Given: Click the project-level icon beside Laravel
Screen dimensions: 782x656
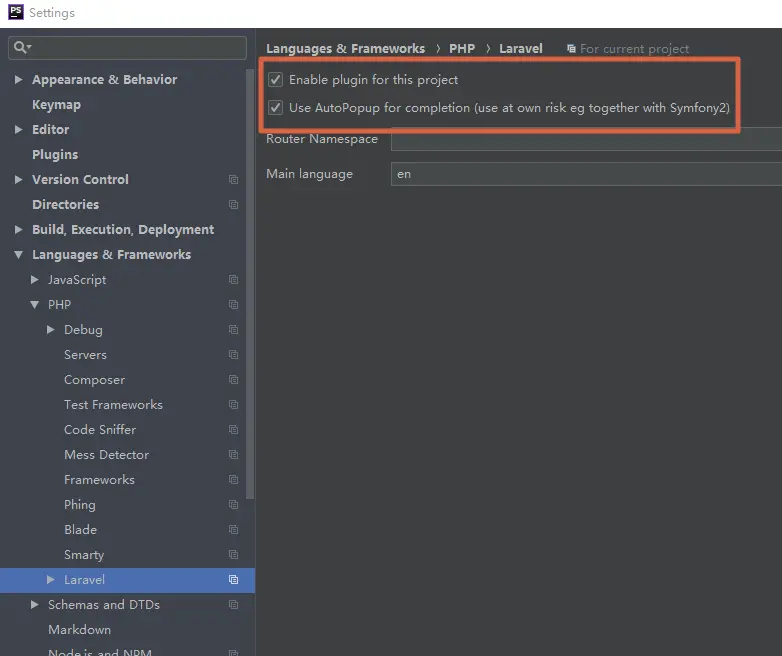Looking at the screenshot, I should click(233, 580).
